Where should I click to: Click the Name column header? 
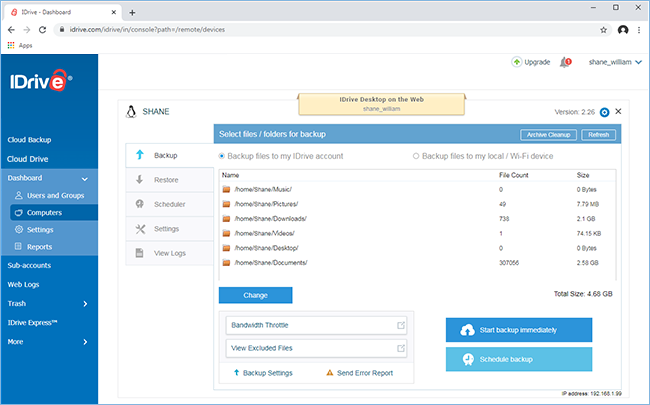(230, 175)
